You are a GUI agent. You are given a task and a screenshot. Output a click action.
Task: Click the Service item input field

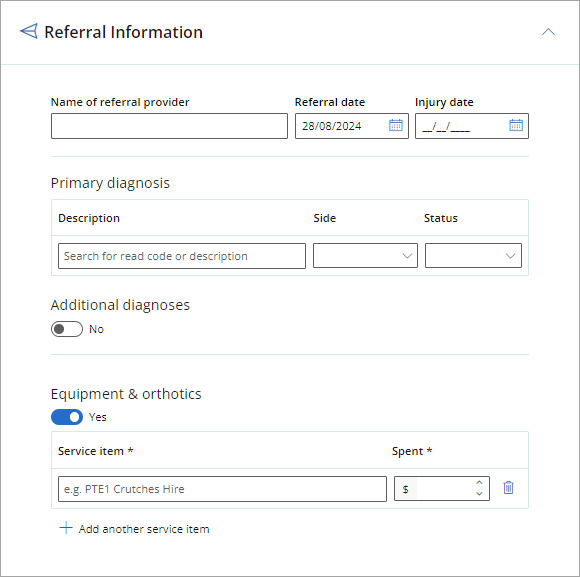(222, 489)
